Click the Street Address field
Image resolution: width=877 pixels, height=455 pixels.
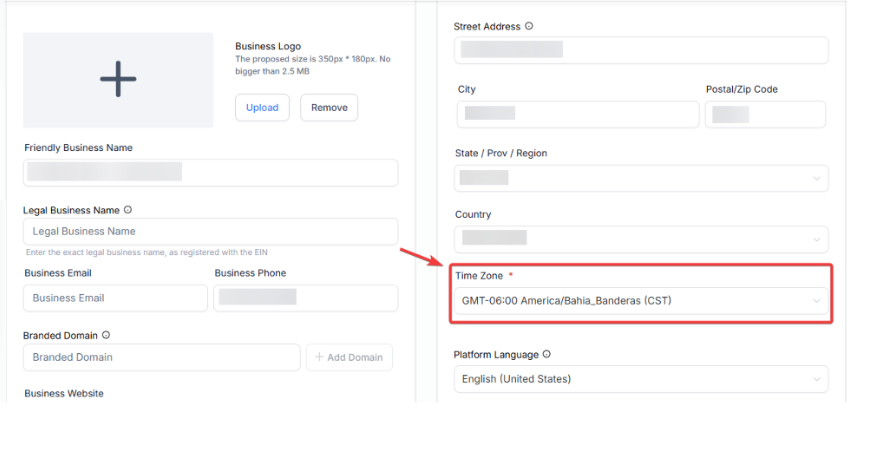click(641, 50)
